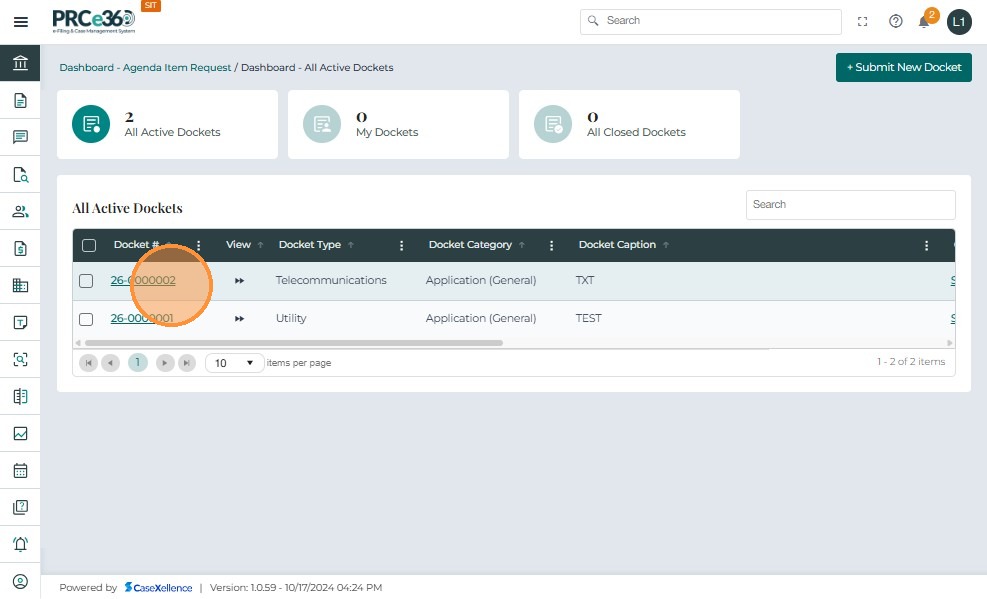This screenshot has height=599, width=987.
Task: Open the hamburger navigation menu
Action: [20, 21]
